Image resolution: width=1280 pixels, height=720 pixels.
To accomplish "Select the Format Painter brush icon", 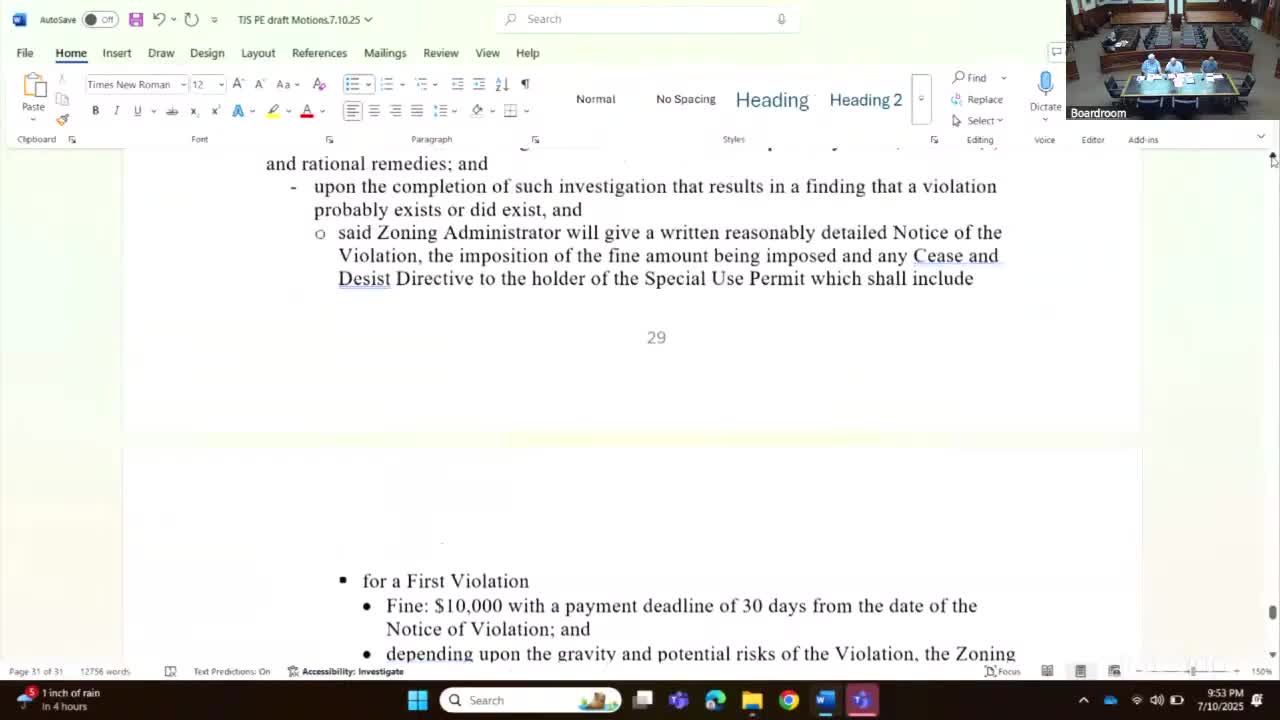I will point(62,120).
